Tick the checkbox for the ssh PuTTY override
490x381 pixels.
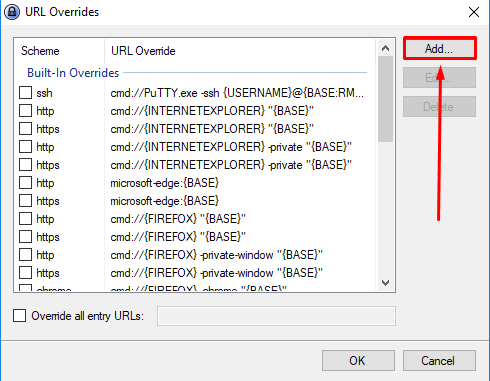tap(26, 93)
